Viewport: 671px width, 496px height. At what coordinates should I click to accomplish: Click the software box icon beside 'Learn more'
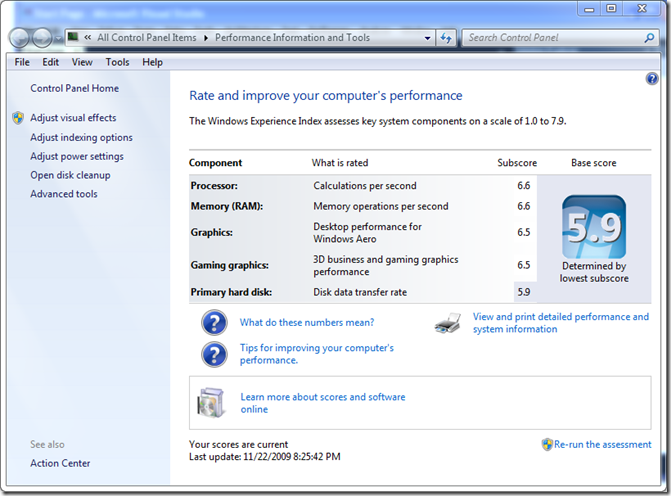tap(211, 402)
